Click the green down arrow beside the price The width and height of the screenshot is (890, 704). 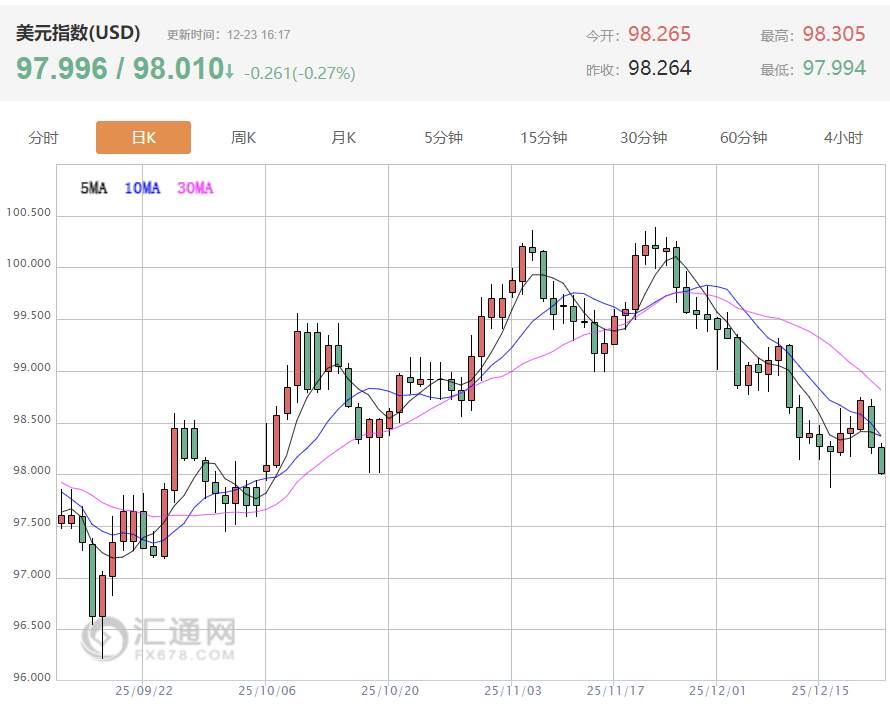coord(229,71)
